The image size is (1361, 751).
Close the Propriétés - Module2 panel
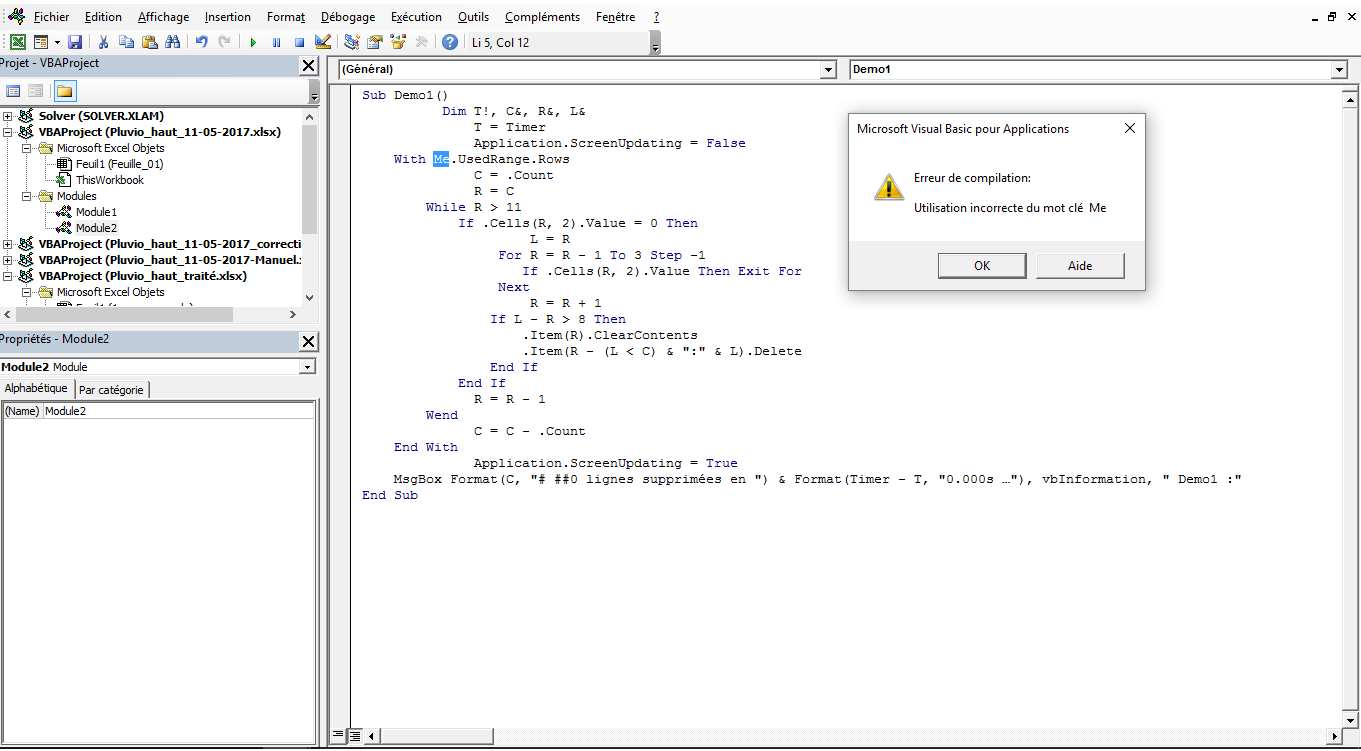point(309,341)
